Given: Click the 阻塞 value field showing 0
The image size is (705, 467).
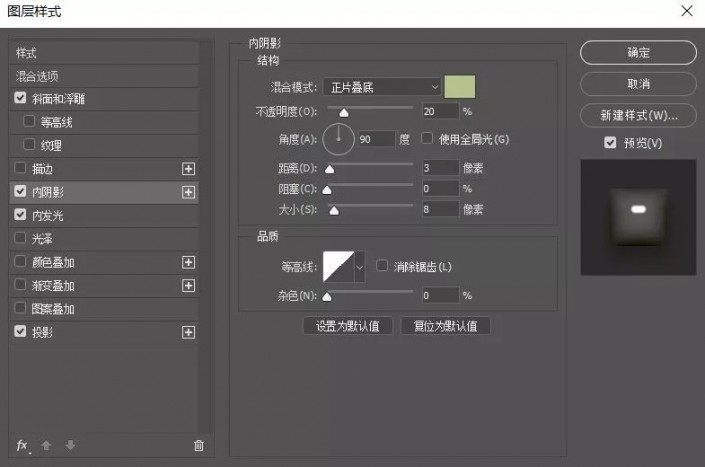Looking at the screenshot, I should tap(441, 189).
